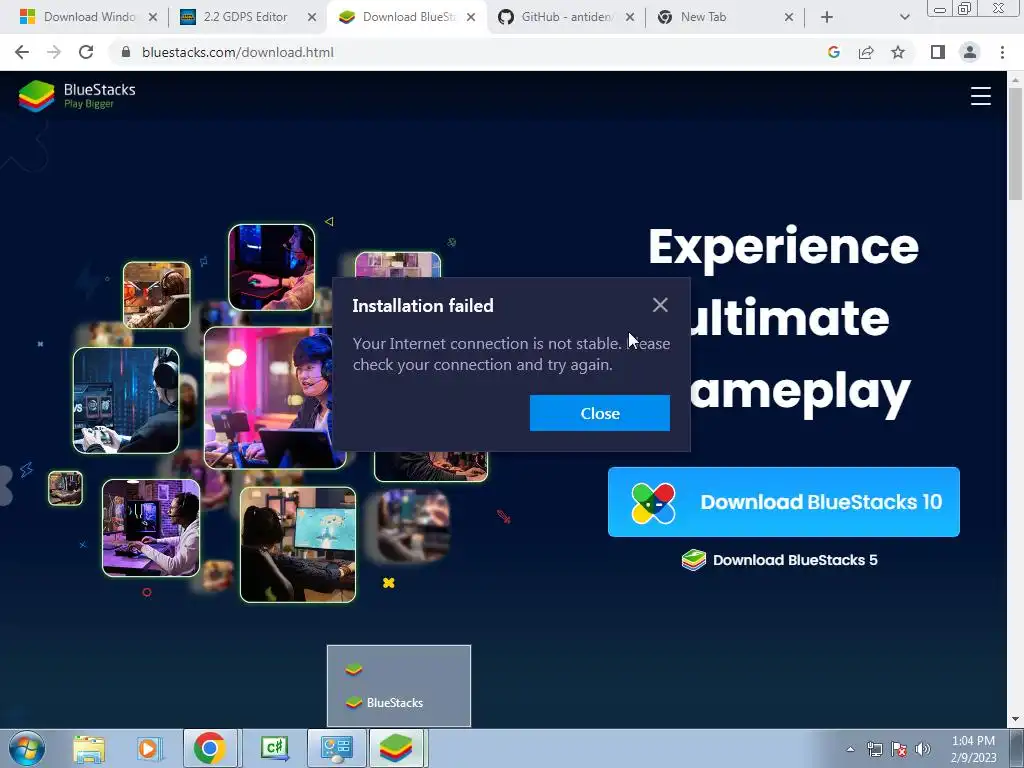Image resolution: width=1024 pixels, height=768 pixels.
Task: Reload the BlueStacks download page
Action: [86, 52]
